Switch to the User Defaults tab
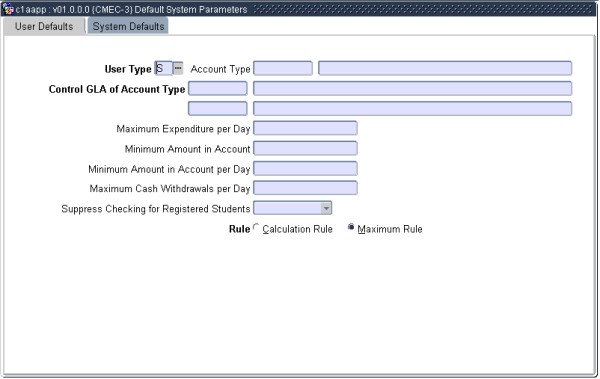 point(44,26)
